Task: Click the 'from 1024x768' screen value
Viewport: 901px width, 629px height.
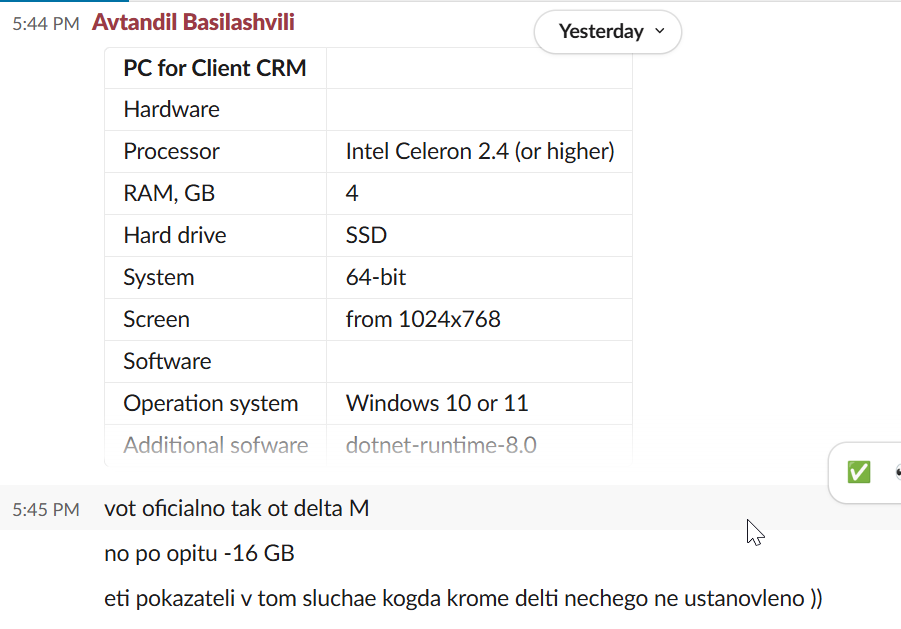Action: tap(423, 320)
